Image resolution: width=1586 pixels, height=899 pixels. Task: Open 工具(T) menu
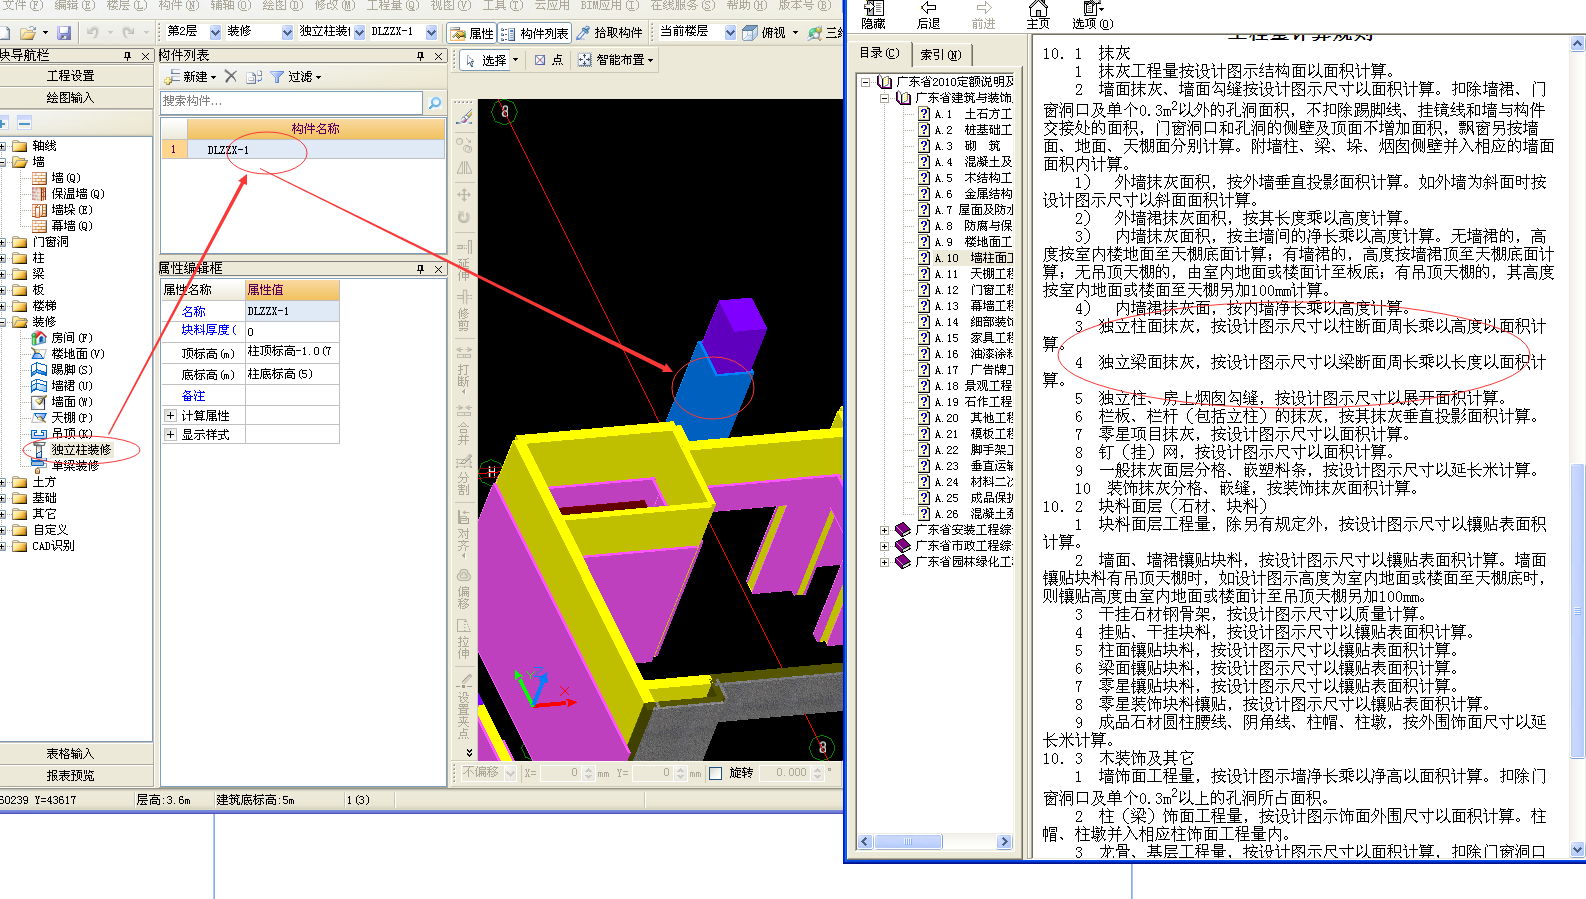coord(501,5)
